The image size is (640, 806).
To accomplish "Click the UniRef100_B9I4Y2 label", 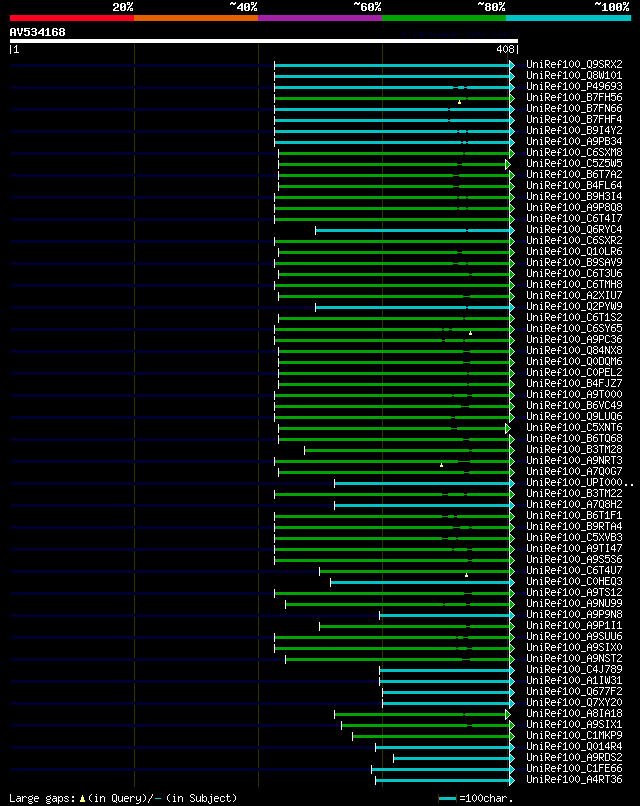I will 574,131.
